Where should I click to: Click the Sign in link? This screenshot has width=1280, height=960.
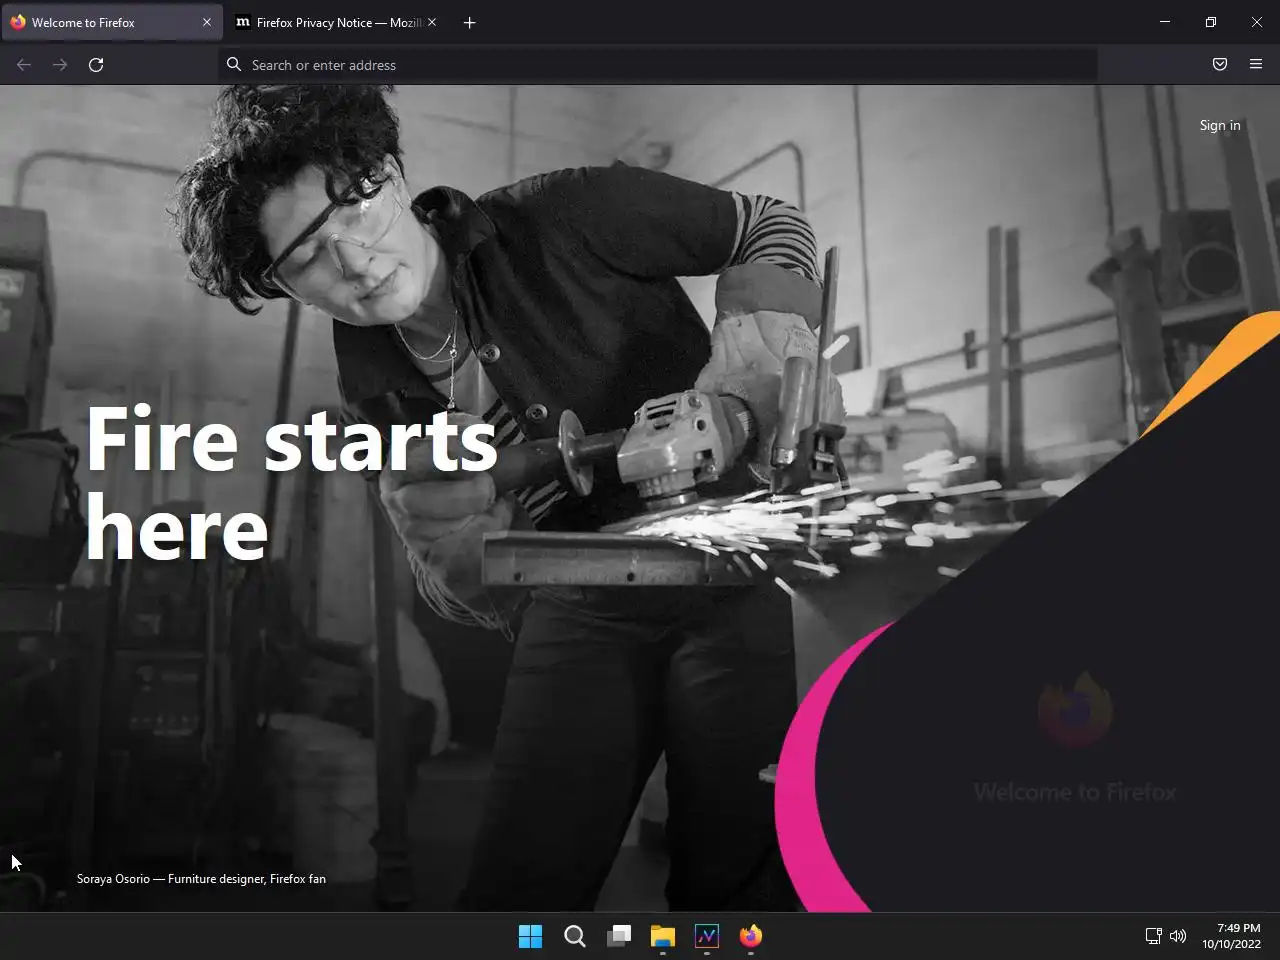1220,125
